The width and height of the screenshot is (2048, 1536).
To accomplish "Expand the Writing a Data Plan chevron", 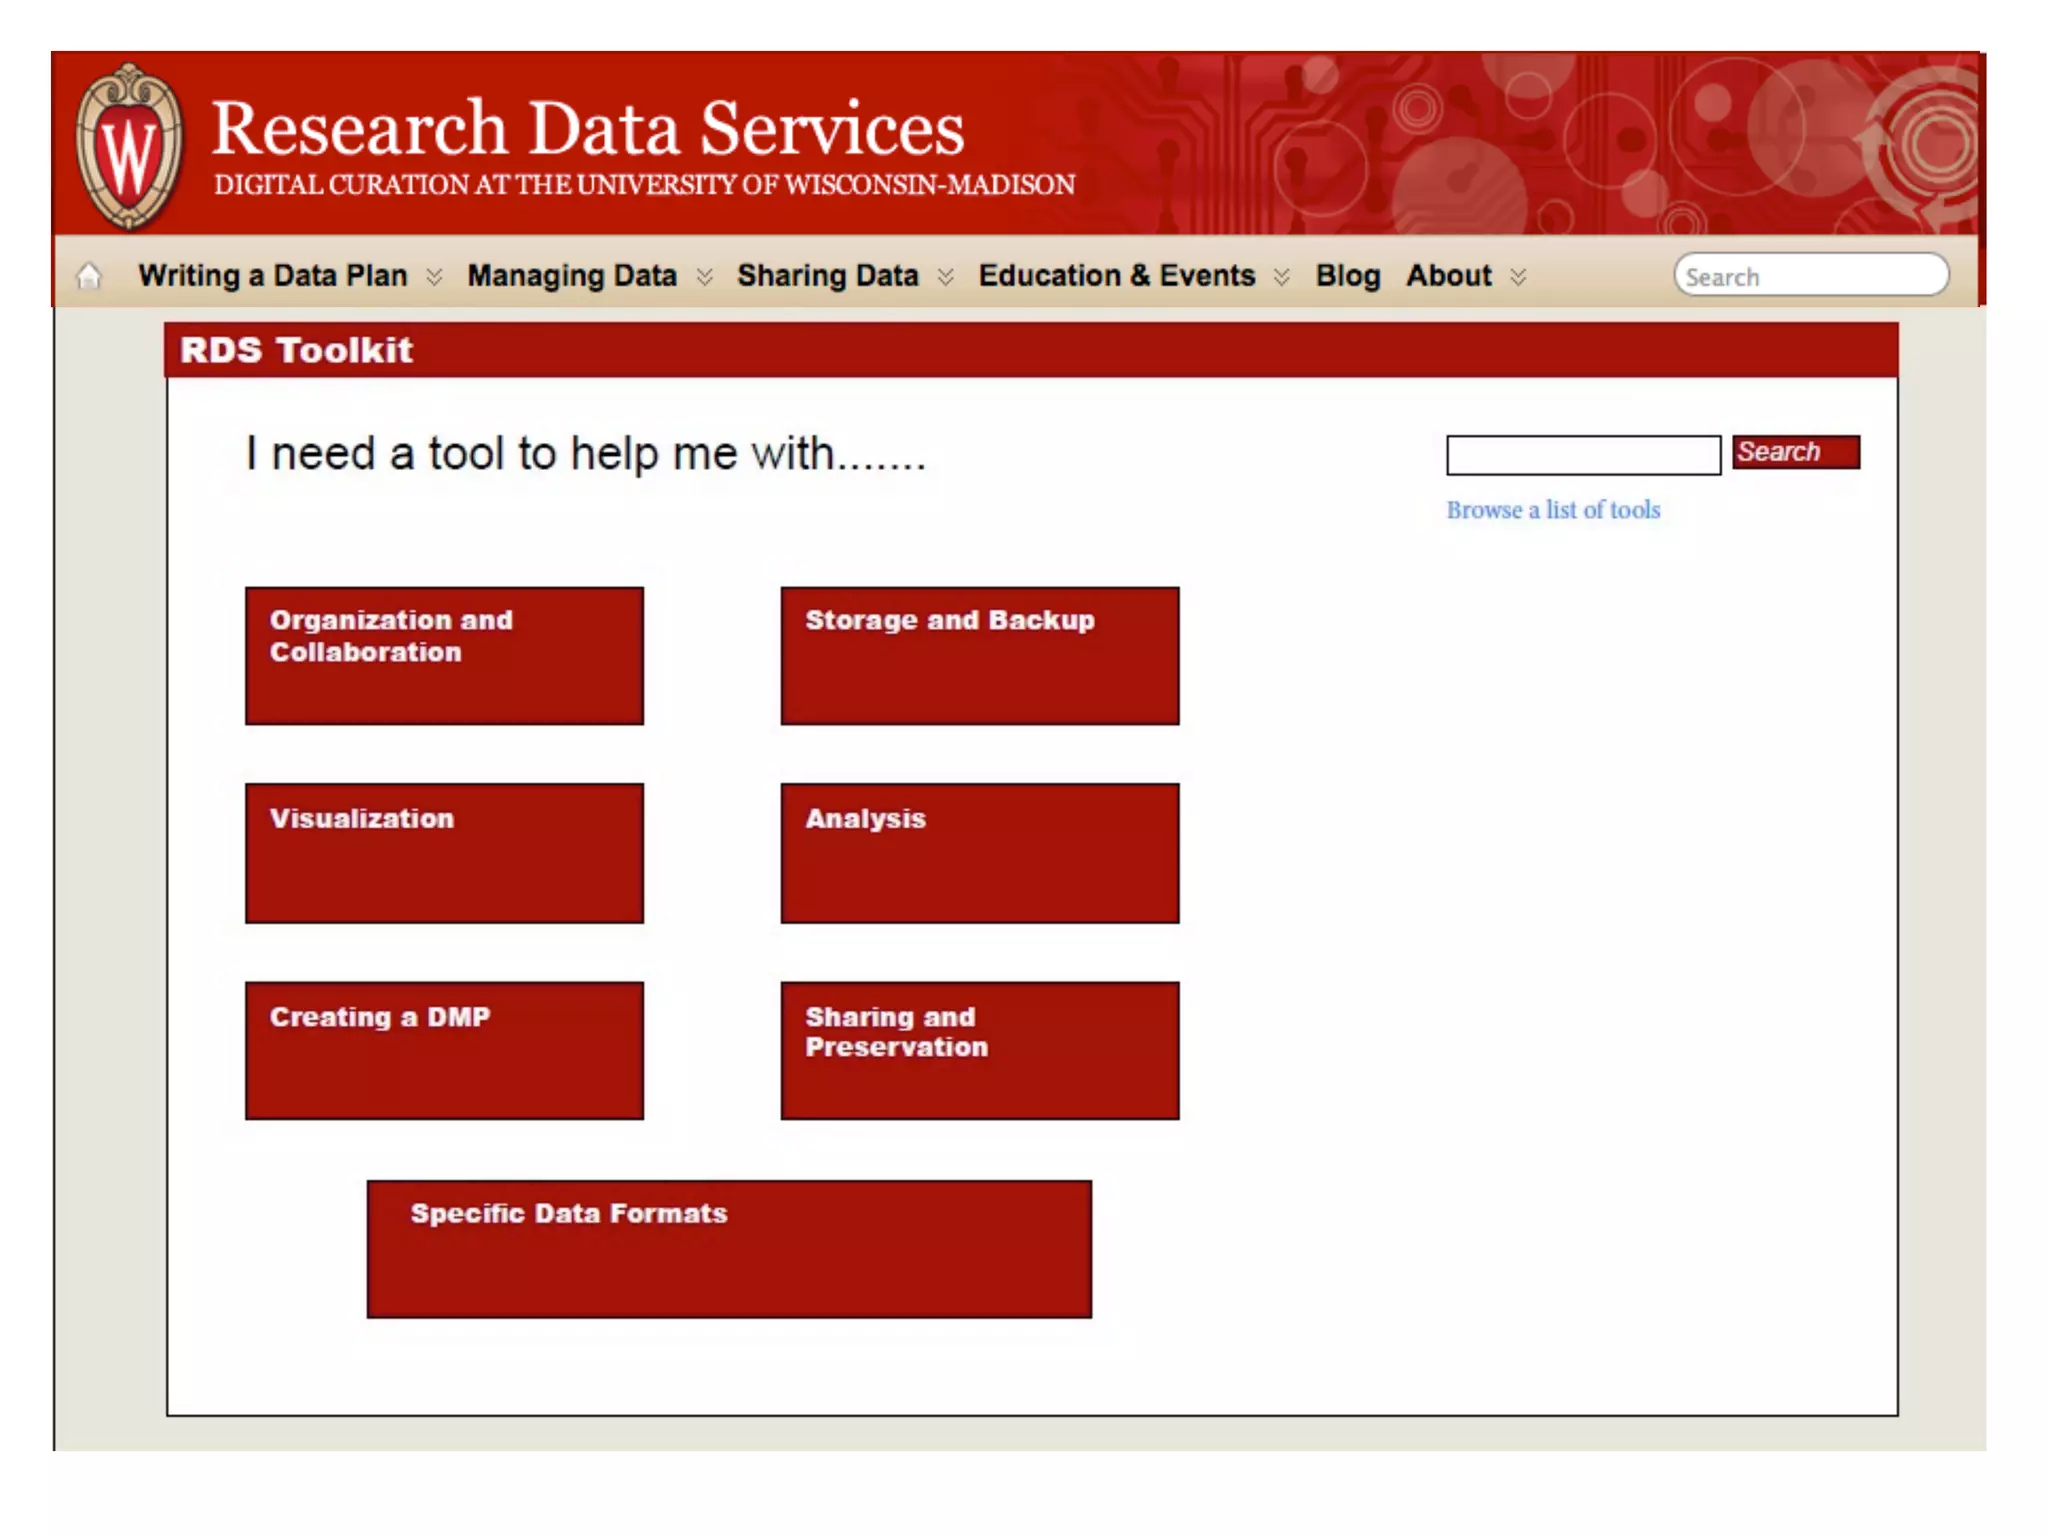I will (x=434, y=277).
